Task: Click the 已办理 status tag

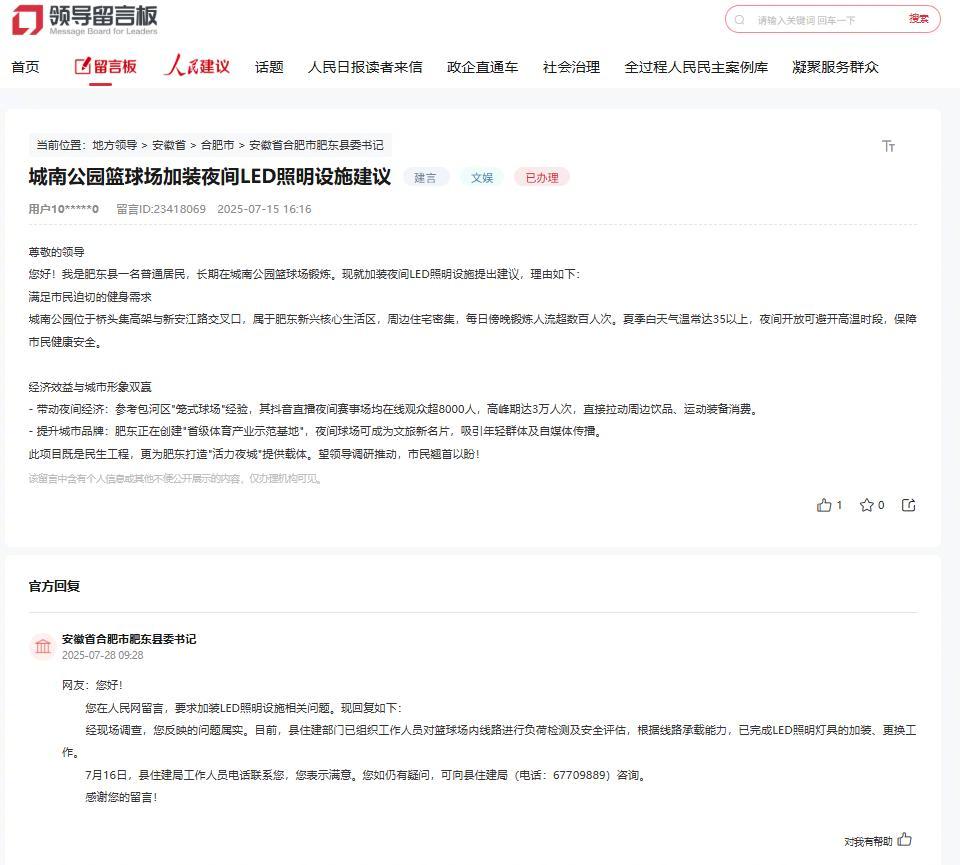Action: (542, 178)
